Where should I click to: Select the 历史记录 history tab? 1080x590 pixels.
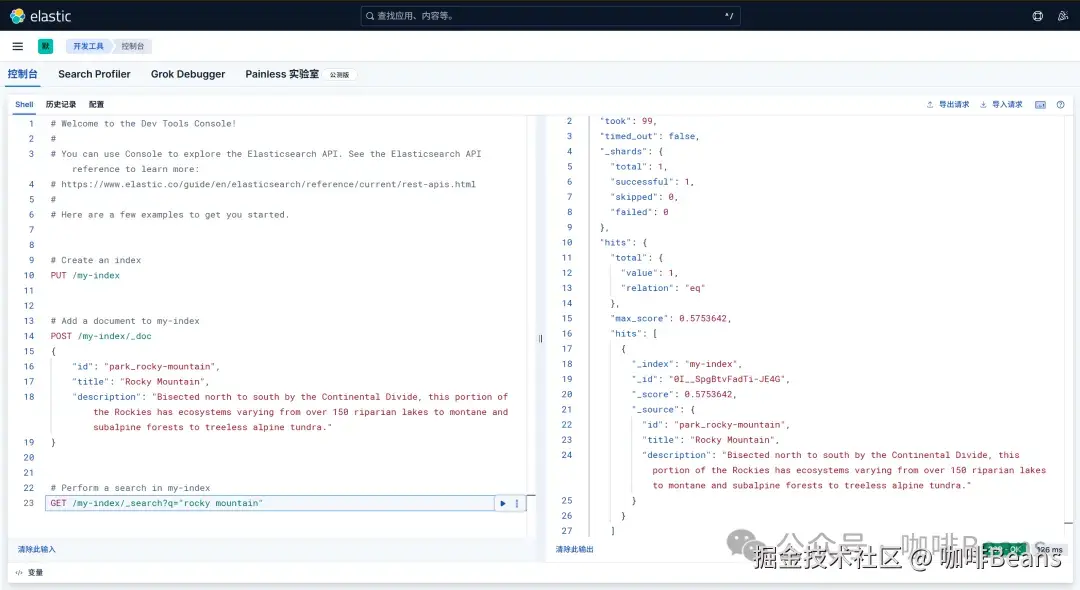tap(61, 105)
